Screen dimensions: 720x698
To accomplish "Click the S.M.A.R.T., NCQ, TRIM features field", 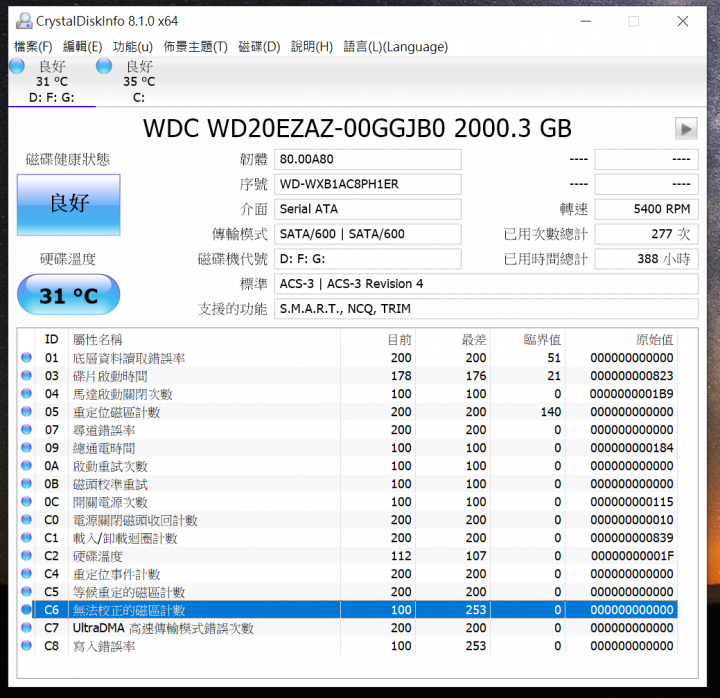I will coord(486,309).
